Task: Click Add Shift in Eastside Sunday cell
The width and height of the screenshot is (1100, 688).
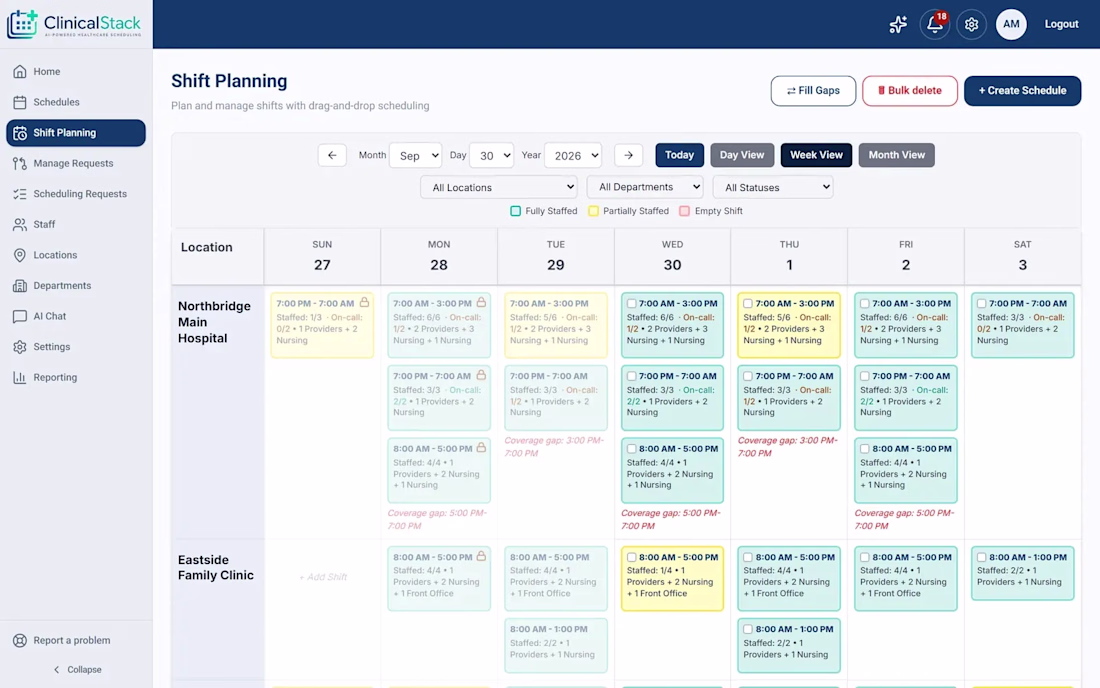Action: click(x=323, y=577)
